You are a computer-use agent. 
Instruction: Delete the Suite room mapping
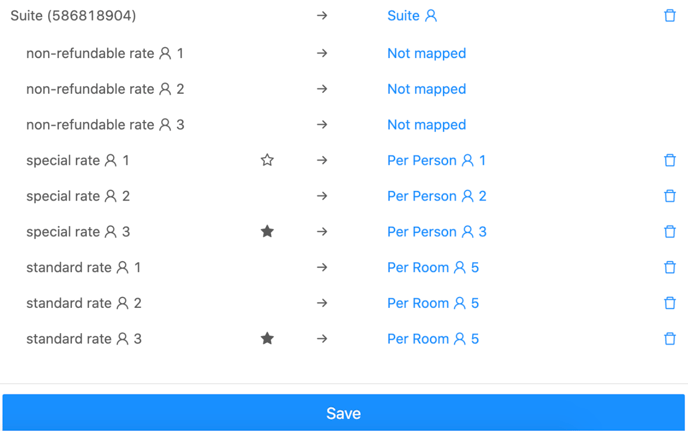[x=670, y=15]
